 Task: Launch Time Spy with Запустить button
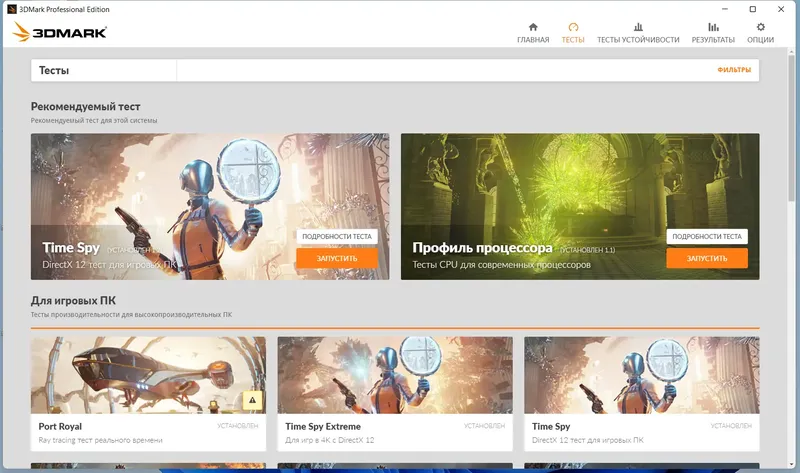(337, 258)
